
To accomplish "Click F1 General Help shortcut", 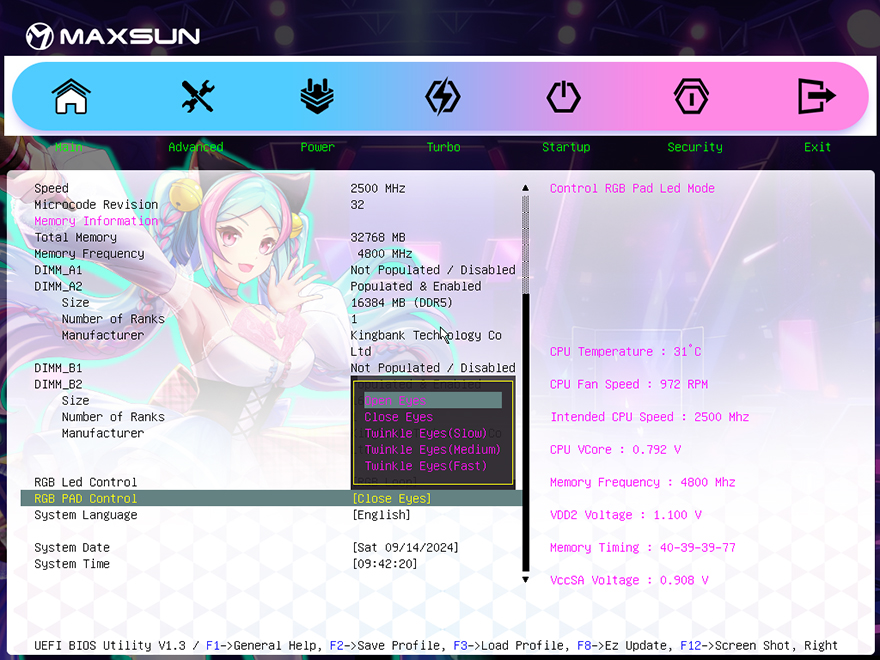I will point(264,645).
